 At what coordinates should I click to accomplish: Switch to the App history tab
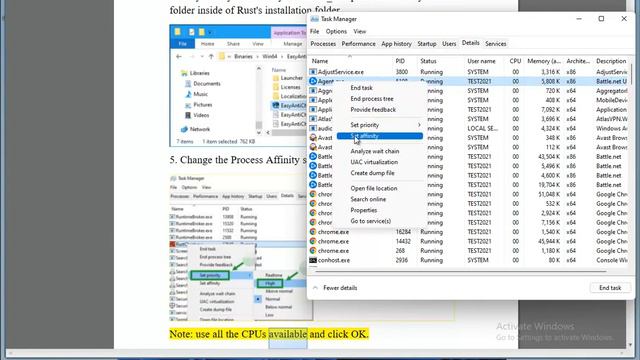tap(396, 44)
